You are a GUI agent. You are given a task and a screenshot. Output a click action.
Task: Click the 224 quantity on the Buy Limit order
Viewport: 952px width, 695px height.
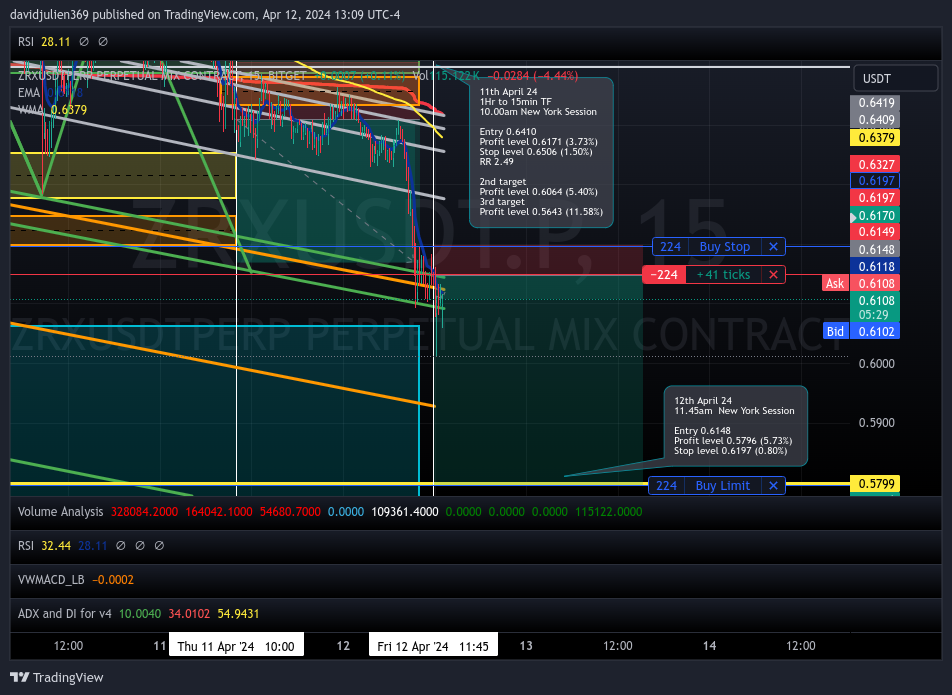667,486
